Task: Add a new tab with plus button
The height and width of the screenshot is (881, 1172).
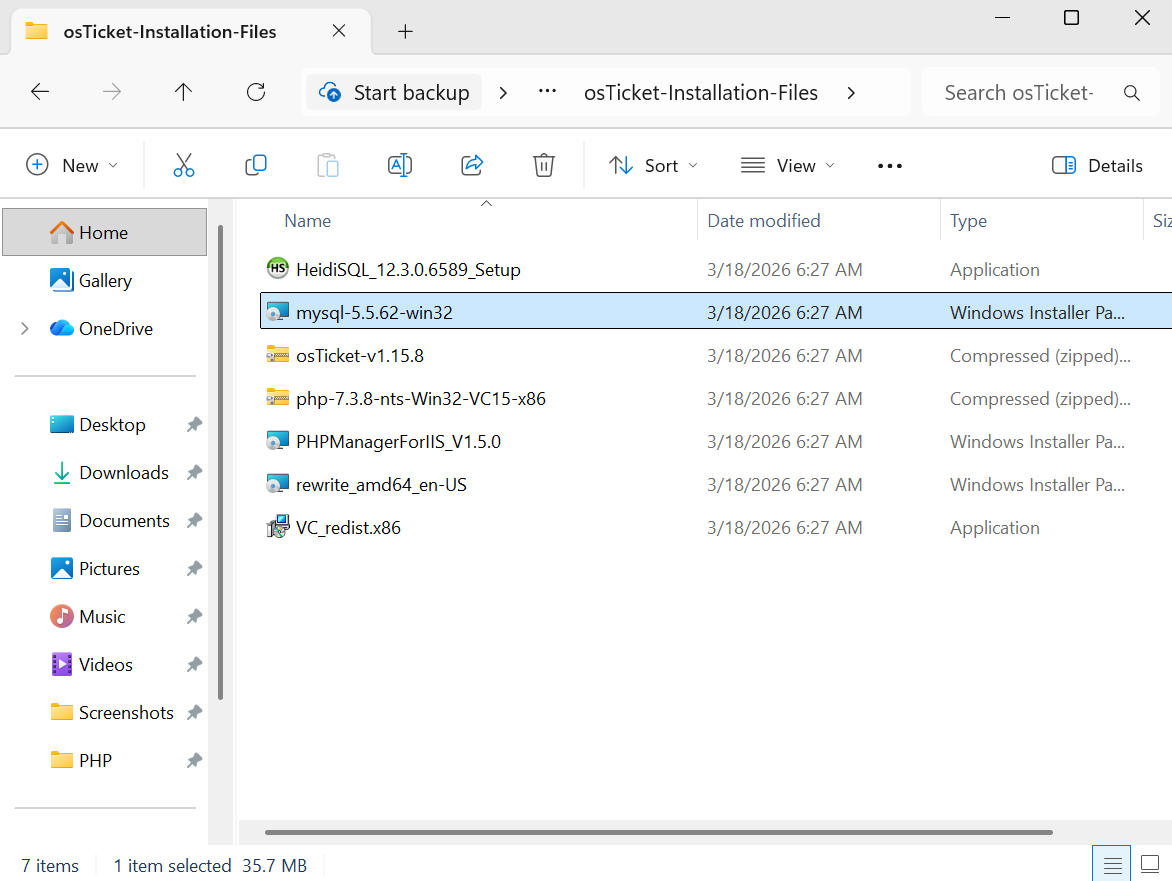Action: [x=405, y=31]
